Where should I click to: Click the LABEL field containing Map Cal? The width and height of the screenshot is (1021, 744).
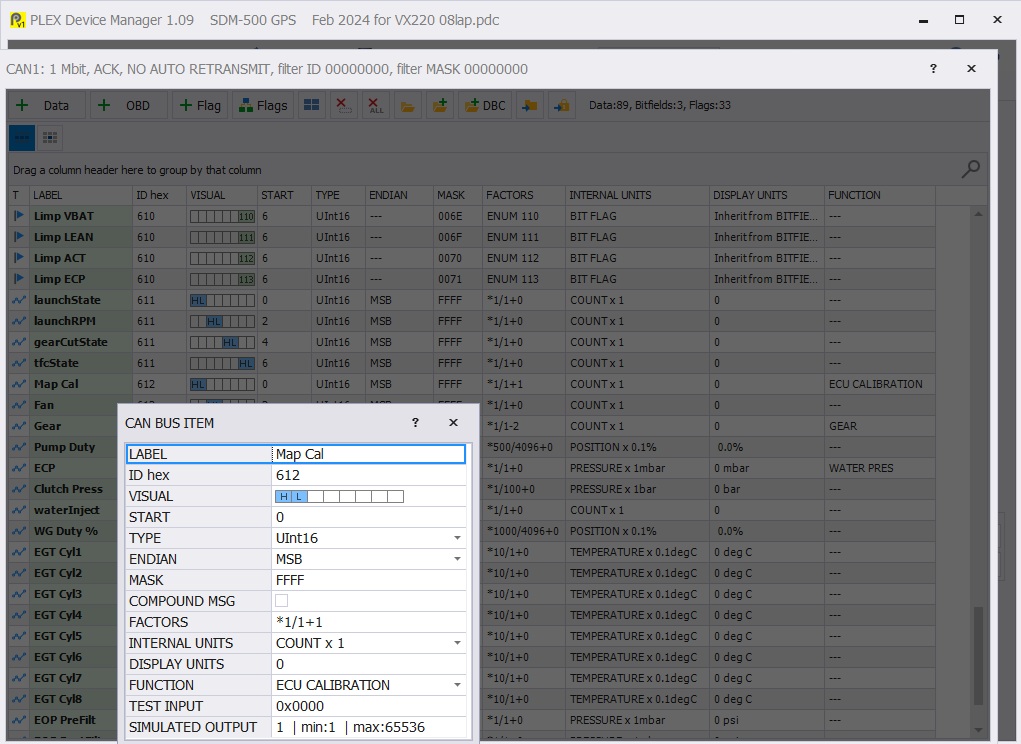368,454
